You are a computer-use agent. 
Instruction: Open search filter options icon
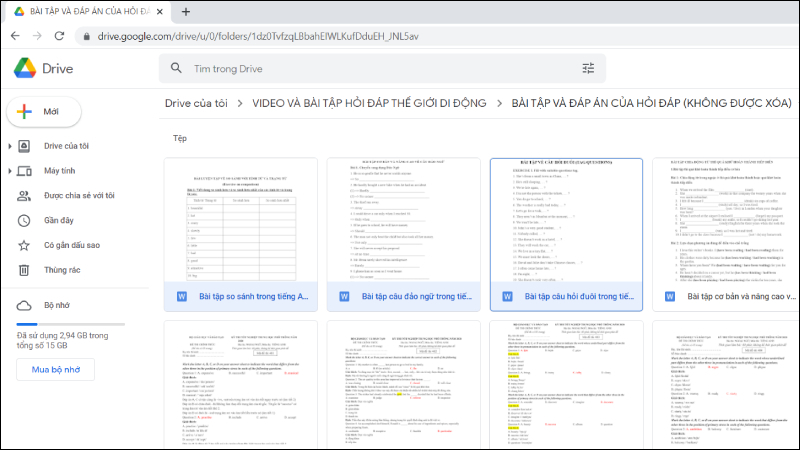point(588,68)
